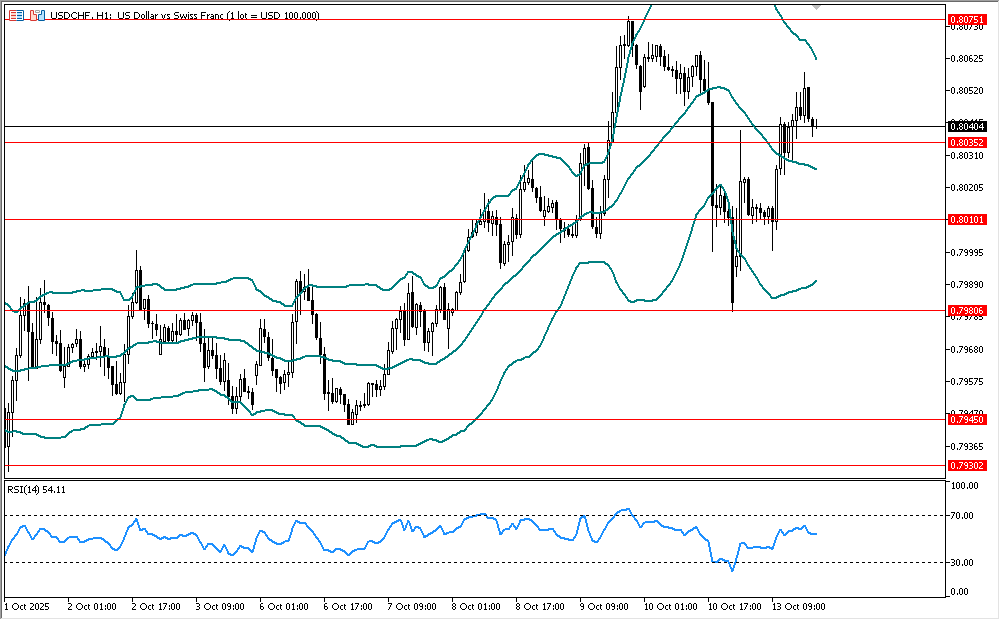Click the gray chart shift triangle marker

(x=817, y=8)
